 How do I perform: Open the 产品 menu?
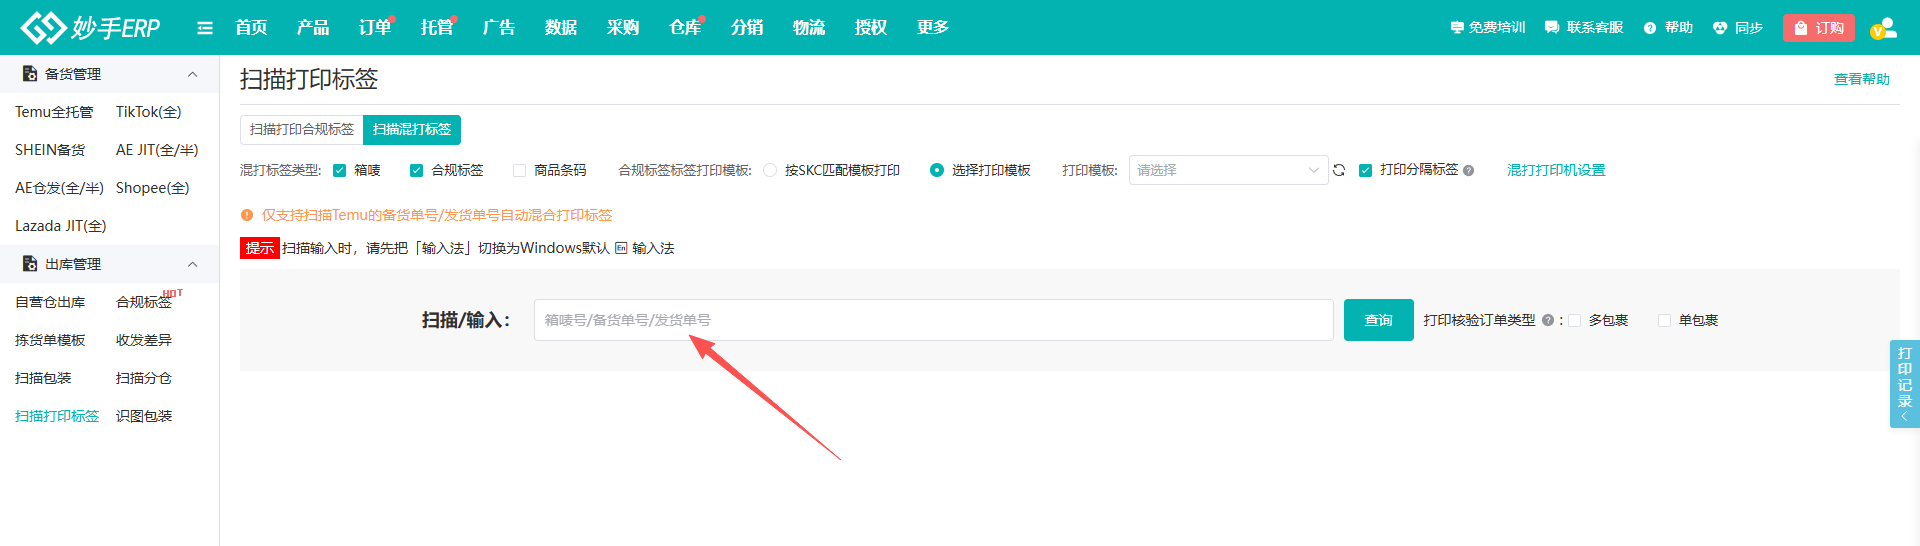click(313, 28)
